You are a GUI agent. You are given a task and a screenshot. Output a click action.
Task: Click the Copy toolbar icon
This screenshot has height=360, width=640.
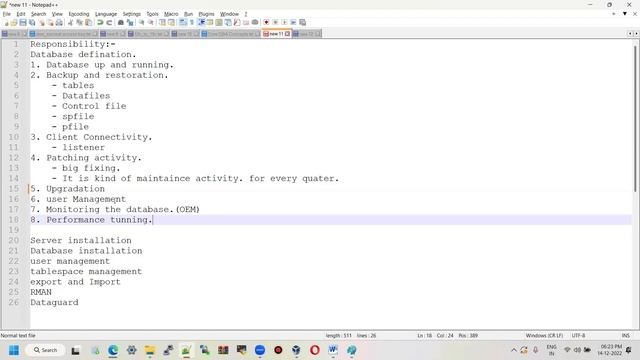pos(79,22)
